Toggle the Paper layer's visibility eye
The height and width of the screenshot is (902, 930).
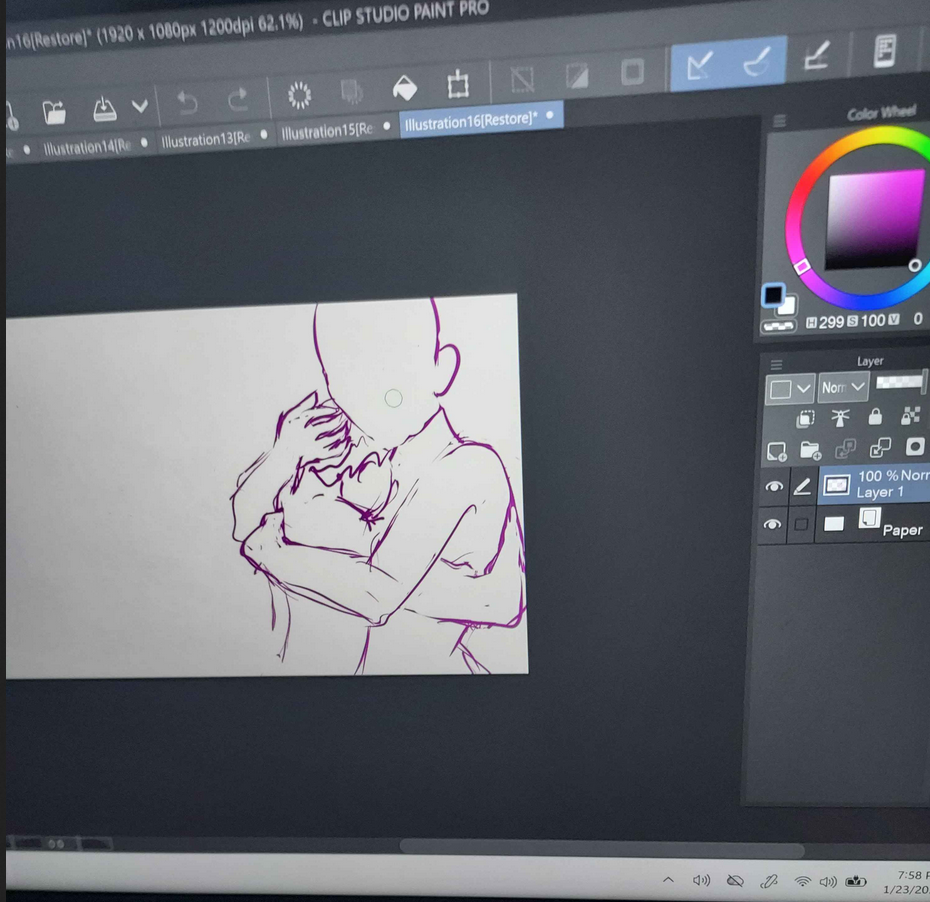tap(774, 524)
